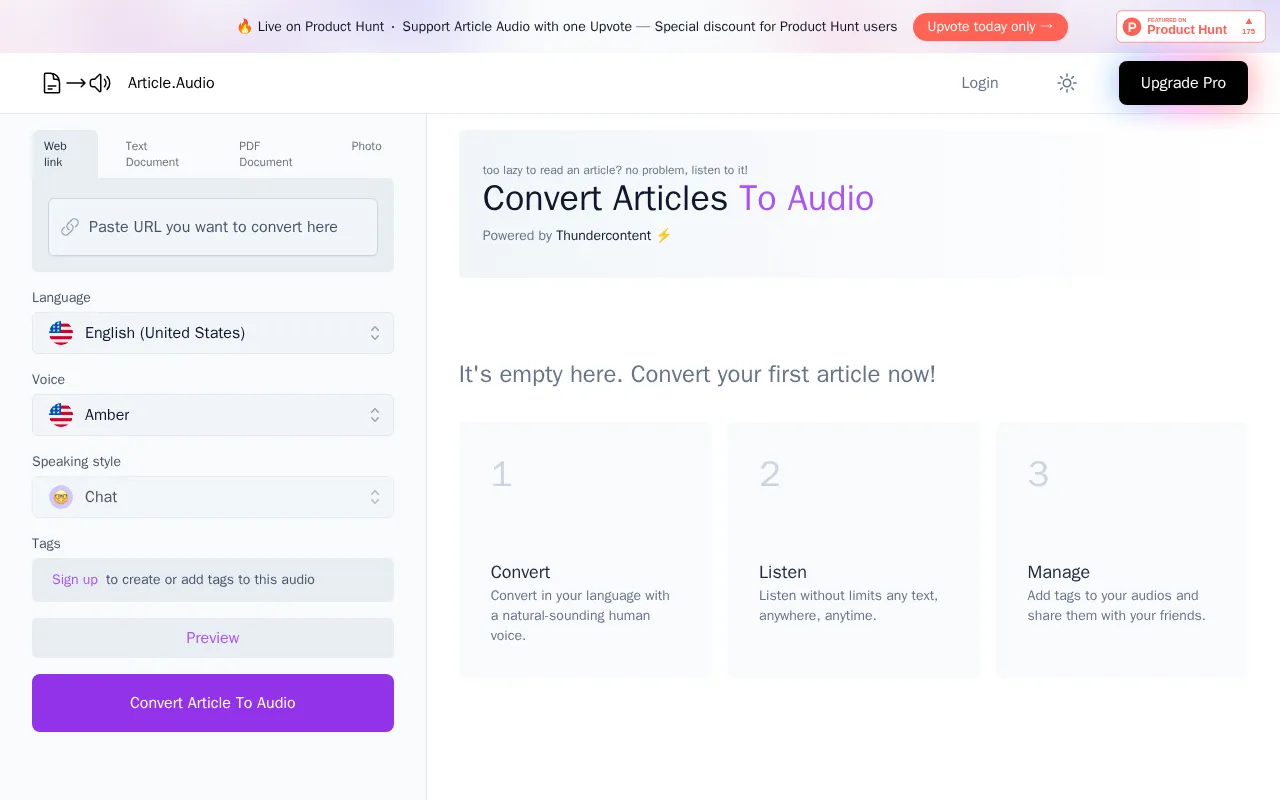Click the Upgrade Pro button

pyautogui.click(x=1183, y=83)
